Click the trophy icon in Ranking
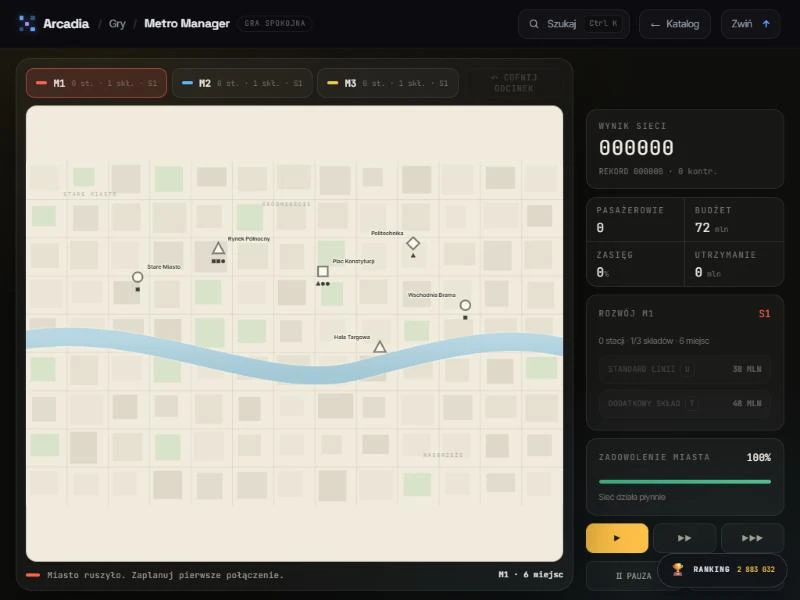Screen dimensions: 800x600 [x=678, y=569]
